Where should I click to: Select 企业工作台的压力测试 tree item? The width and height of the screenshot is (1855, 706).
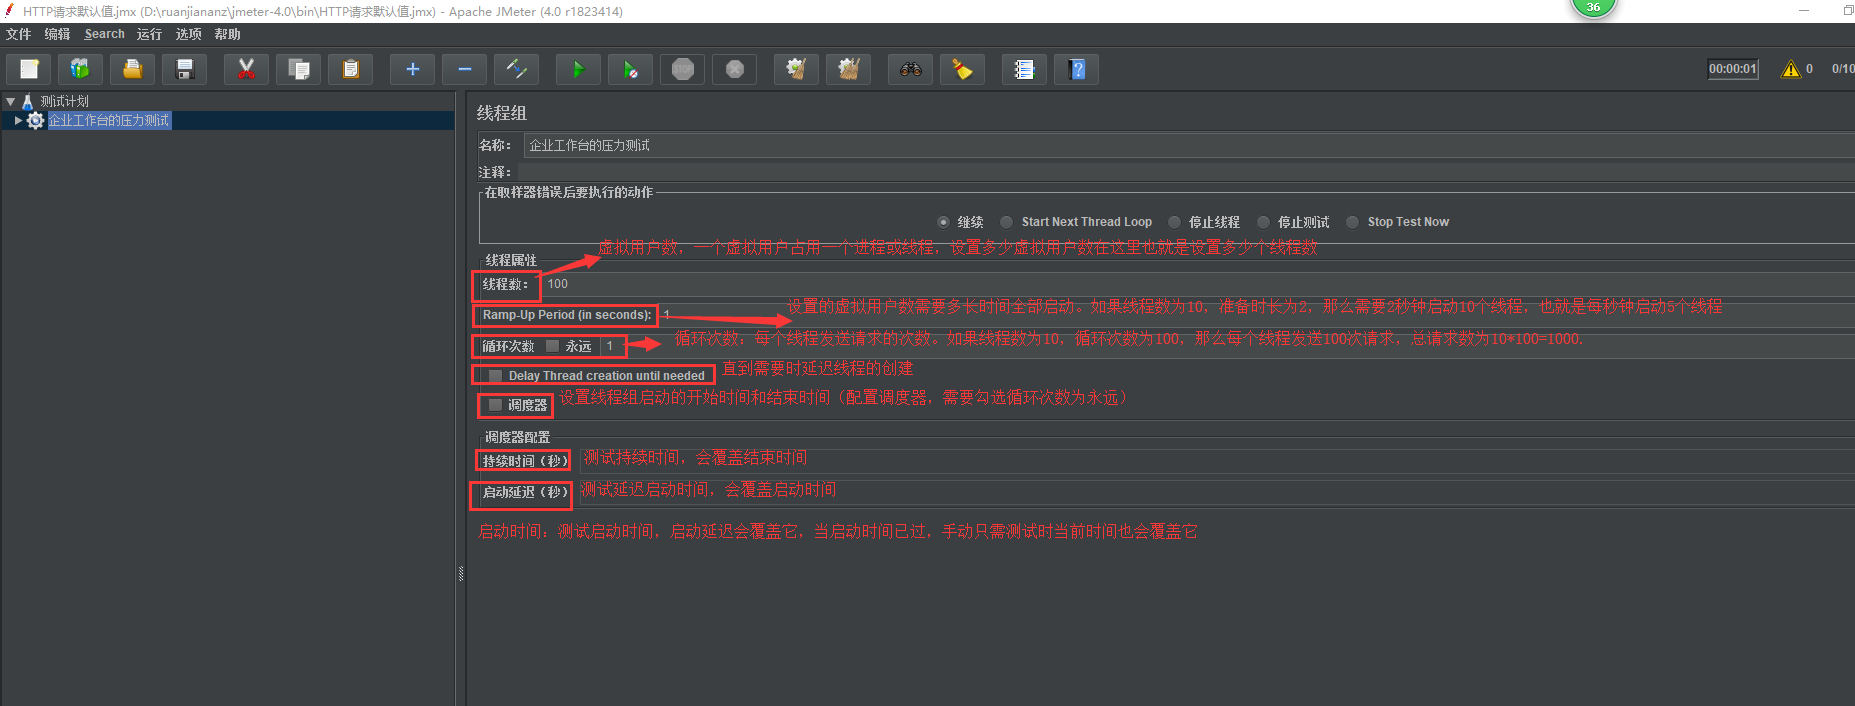click(109, 120)
